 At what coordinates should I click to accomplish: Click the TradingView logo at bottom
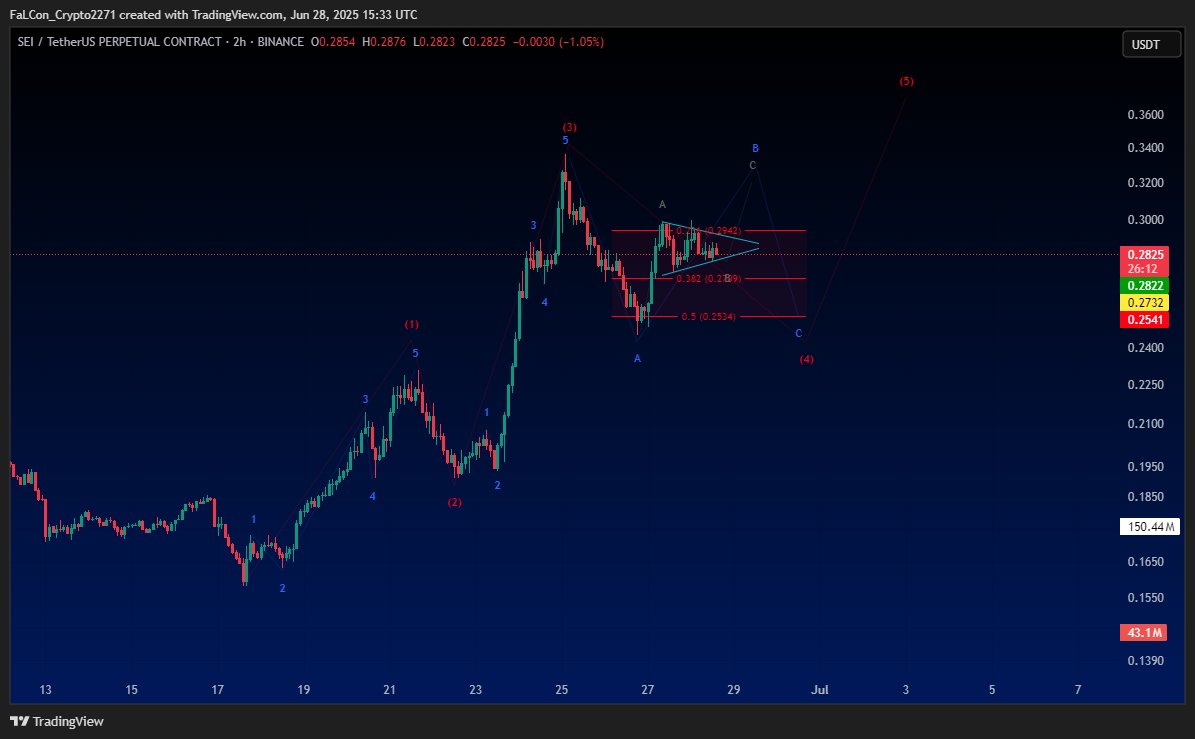57,721
